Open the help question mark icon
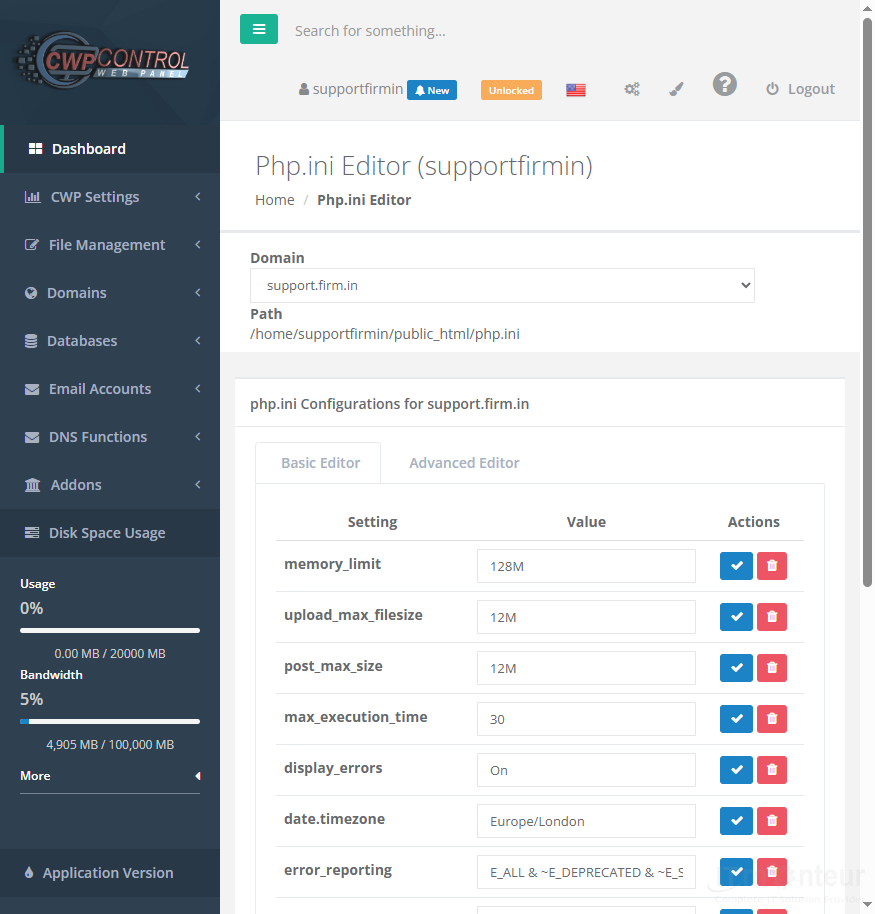 point(725,85)
